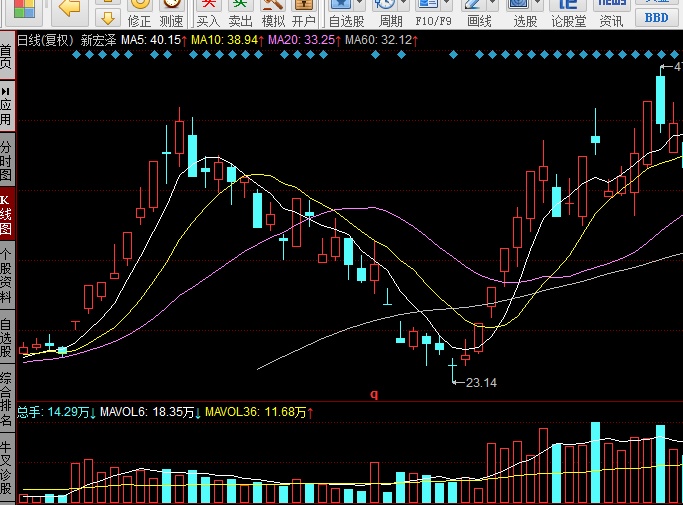Switch to the 首页 sidebar tab
Viewport: 683px width, 505px height.
coord(7,56)
